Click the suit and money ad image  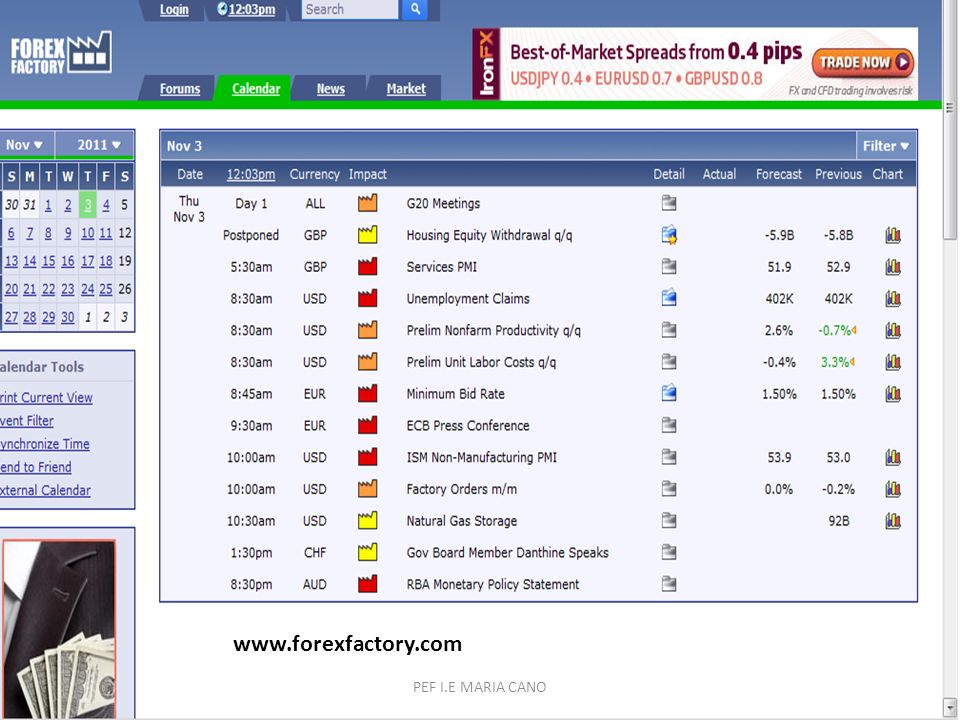click(x=59, y=629)
